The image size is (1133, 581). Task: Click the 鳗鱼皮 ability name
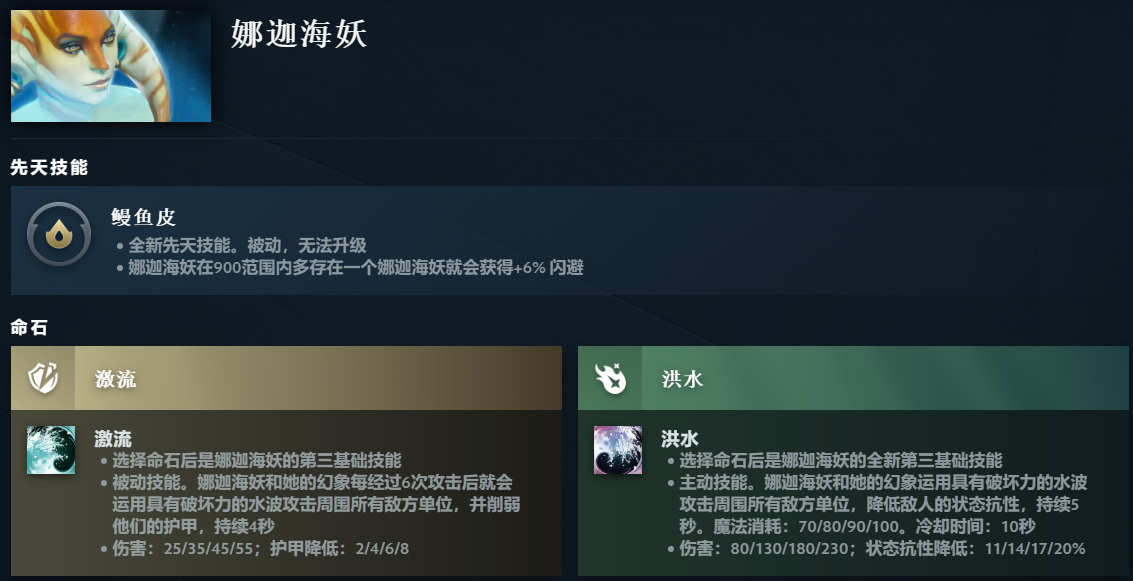pos(144,217)
